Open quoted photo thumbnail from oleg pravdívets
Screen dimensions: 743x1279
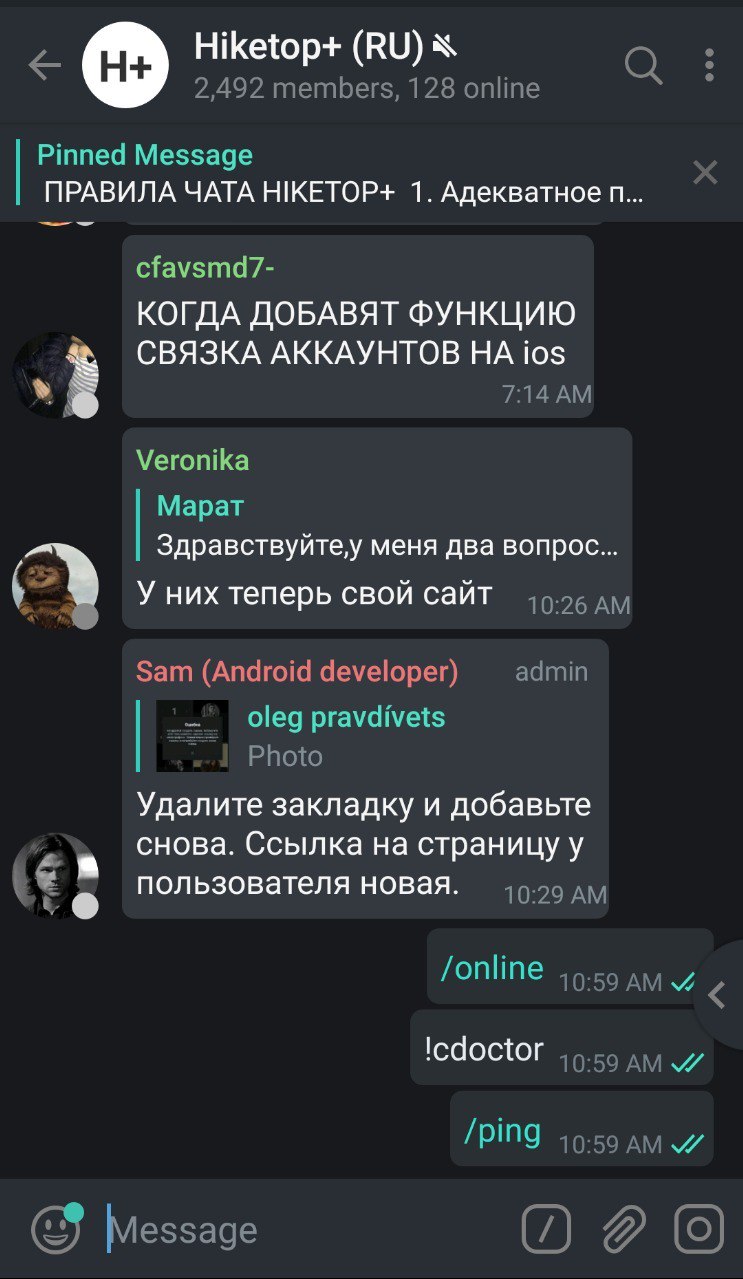[192, 736]
